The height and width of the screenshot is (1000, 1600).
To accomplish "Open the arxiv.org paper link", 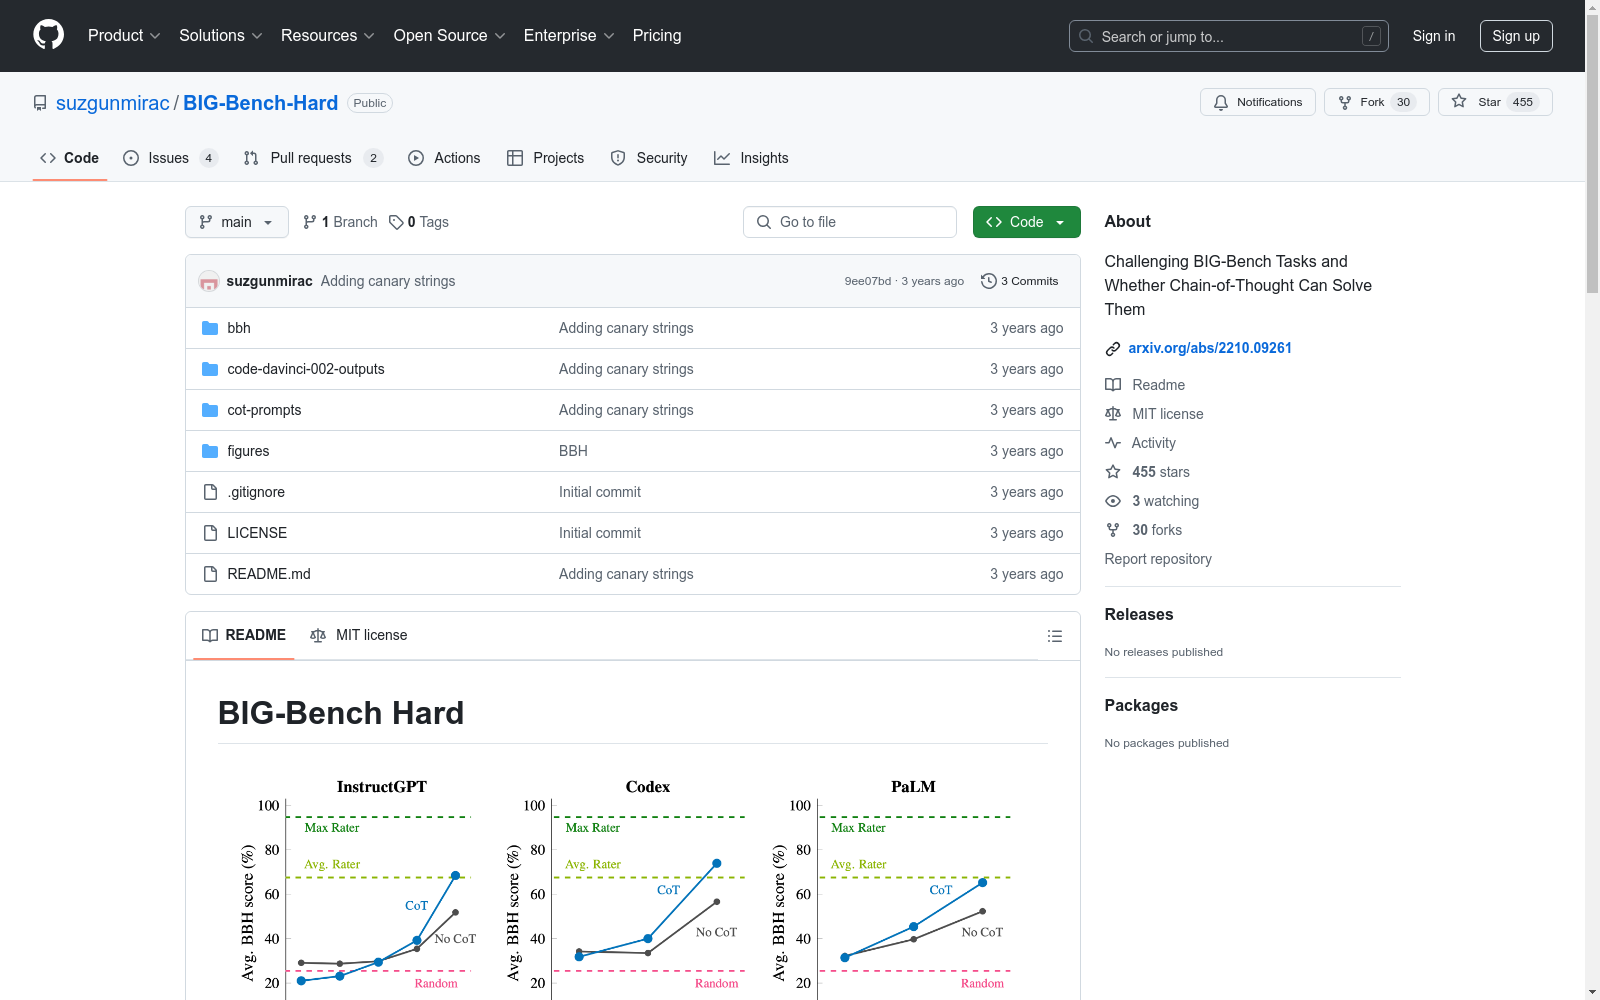I will click(x=1209, y=348).
